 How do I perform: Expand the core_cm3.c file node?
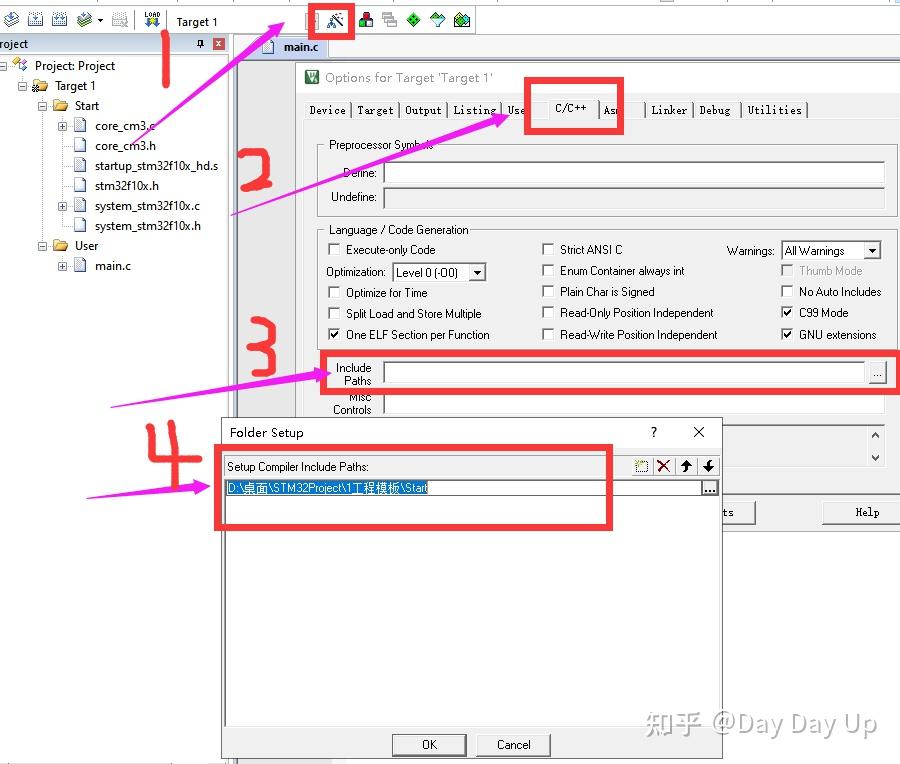pyautogui.click(x=62, y=126)
